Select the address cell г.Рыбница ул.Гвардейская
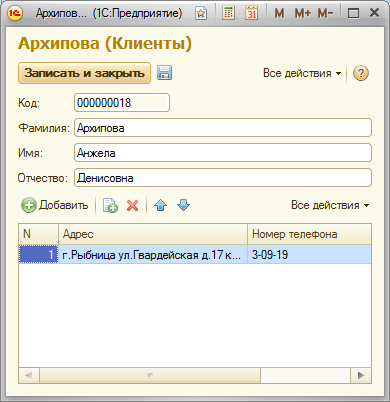This screenshot has width=390, height=402. [x=153, y=255]
